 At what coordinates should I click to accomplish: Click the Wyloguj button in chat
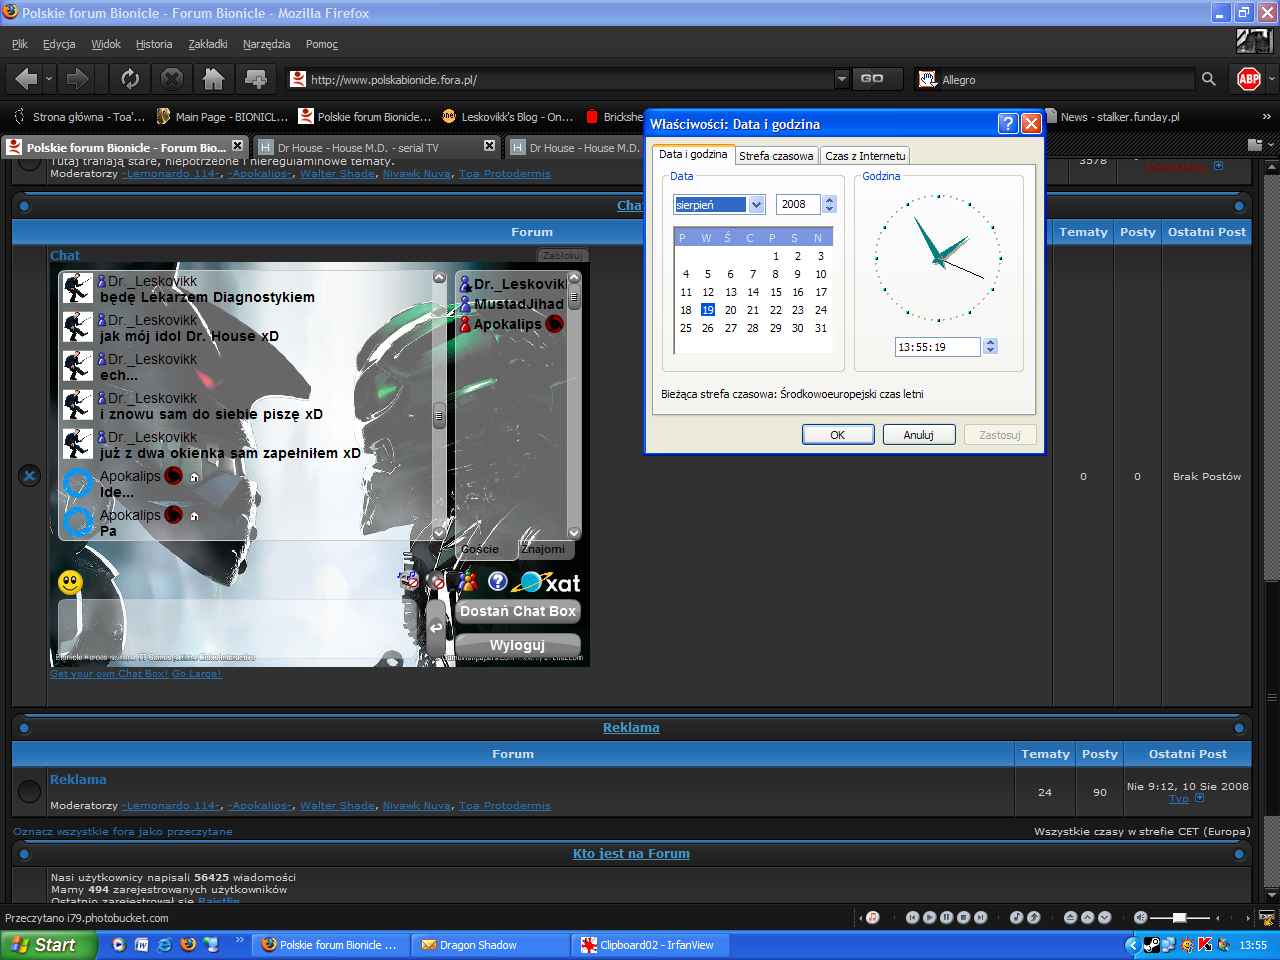[518, 645]
